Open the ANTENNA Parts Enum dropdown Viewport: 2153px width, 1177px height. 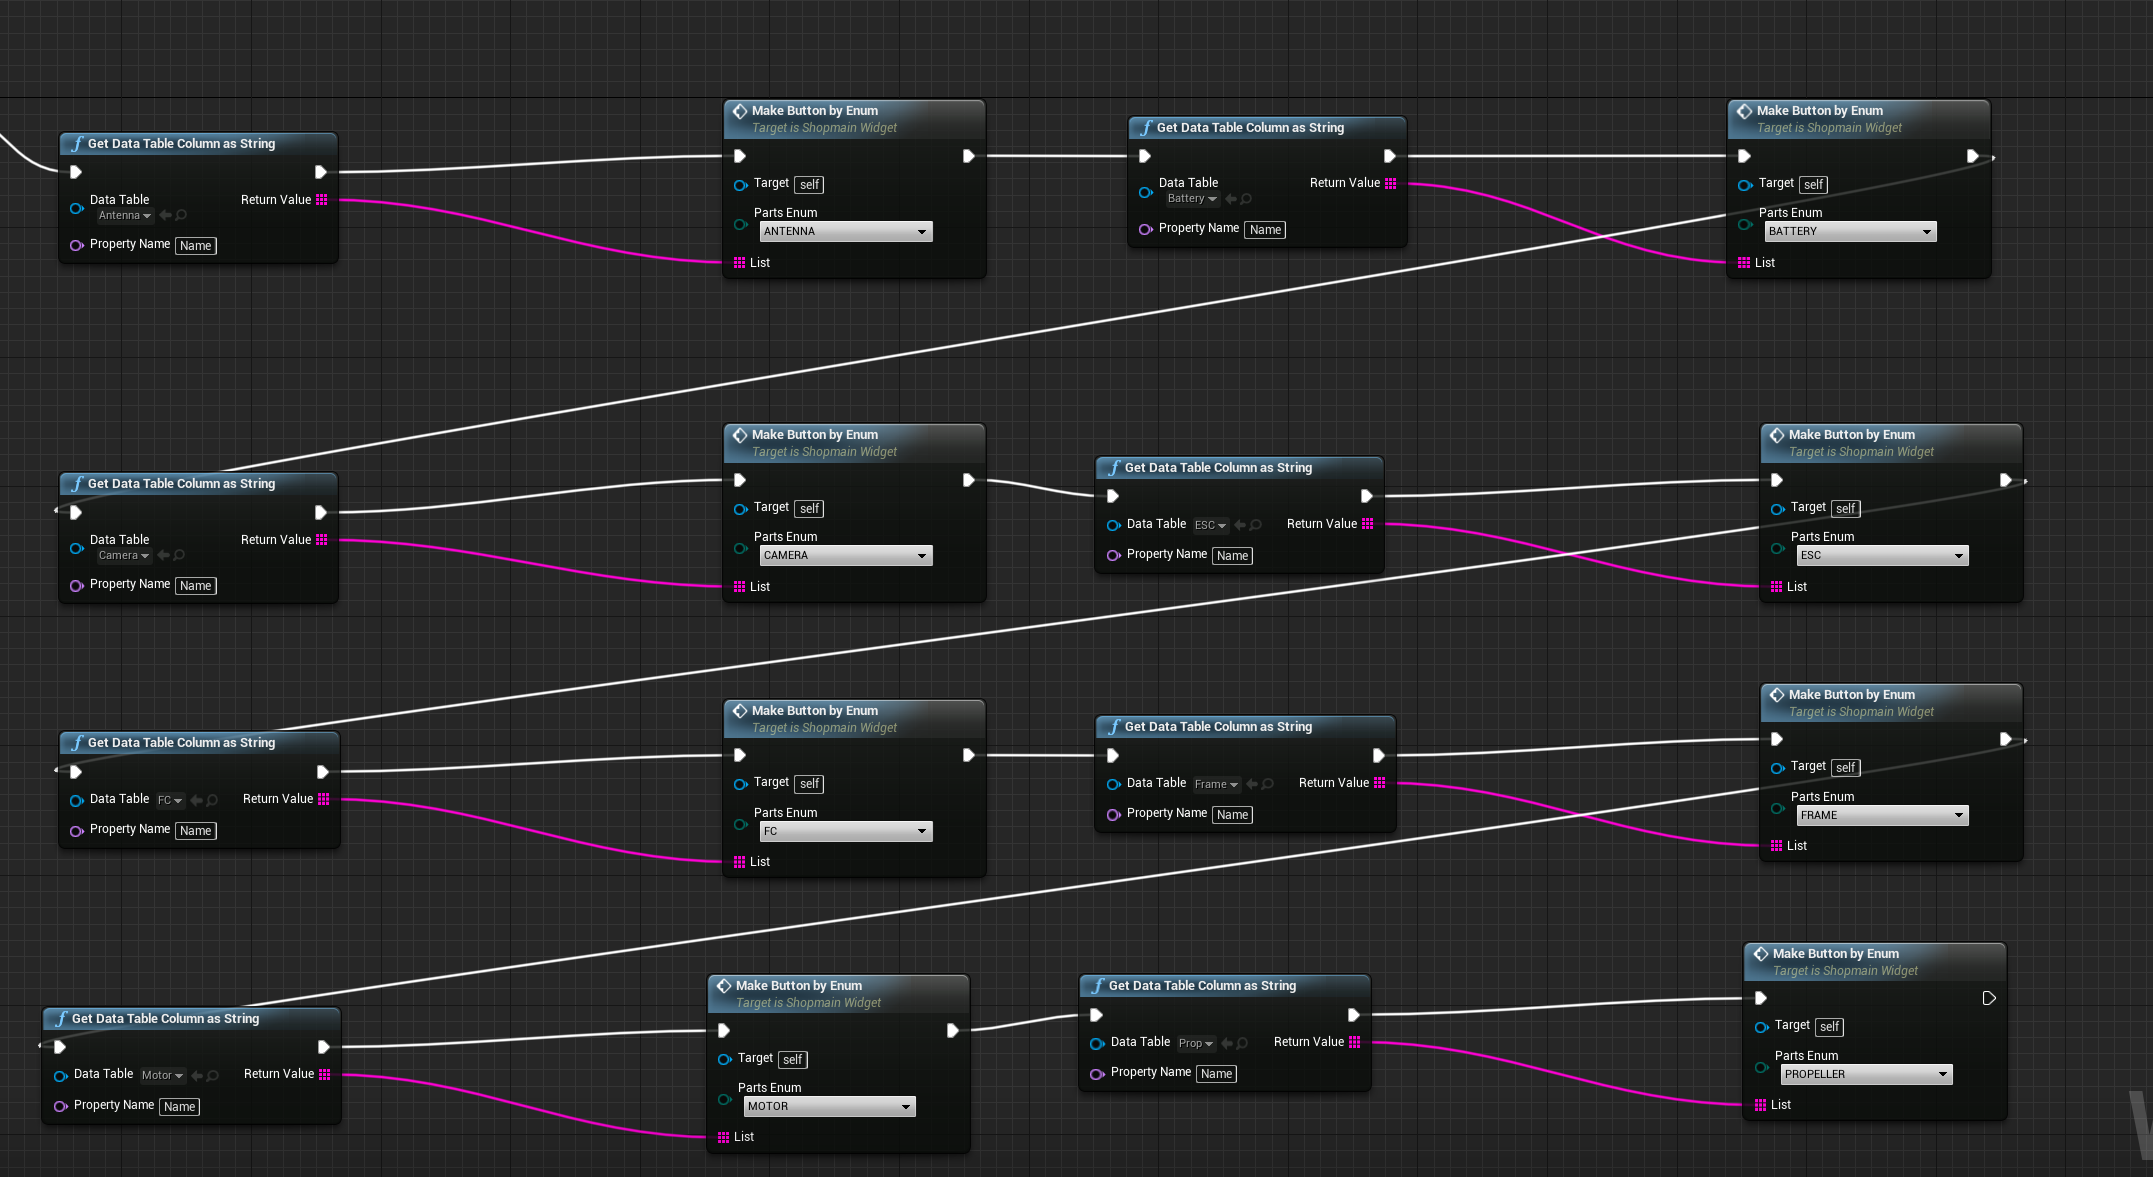click(845, 232)
